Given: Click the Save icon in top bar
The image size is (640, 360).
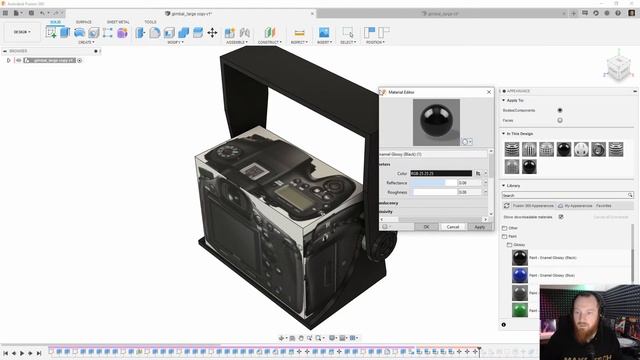Looking at the screenshot, I should pos(31,13).
